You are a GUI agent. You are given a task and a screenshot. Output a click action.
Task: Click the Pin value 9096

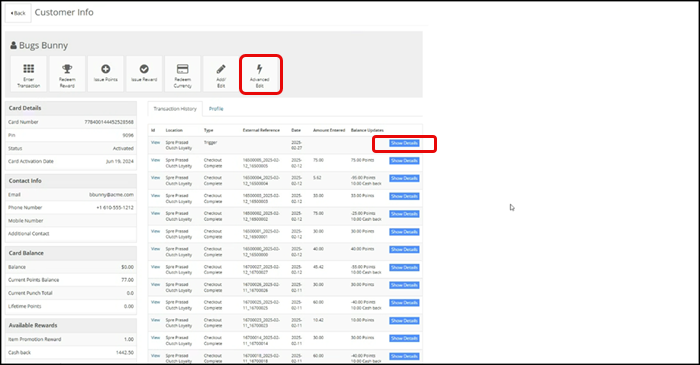pos(128,135)
